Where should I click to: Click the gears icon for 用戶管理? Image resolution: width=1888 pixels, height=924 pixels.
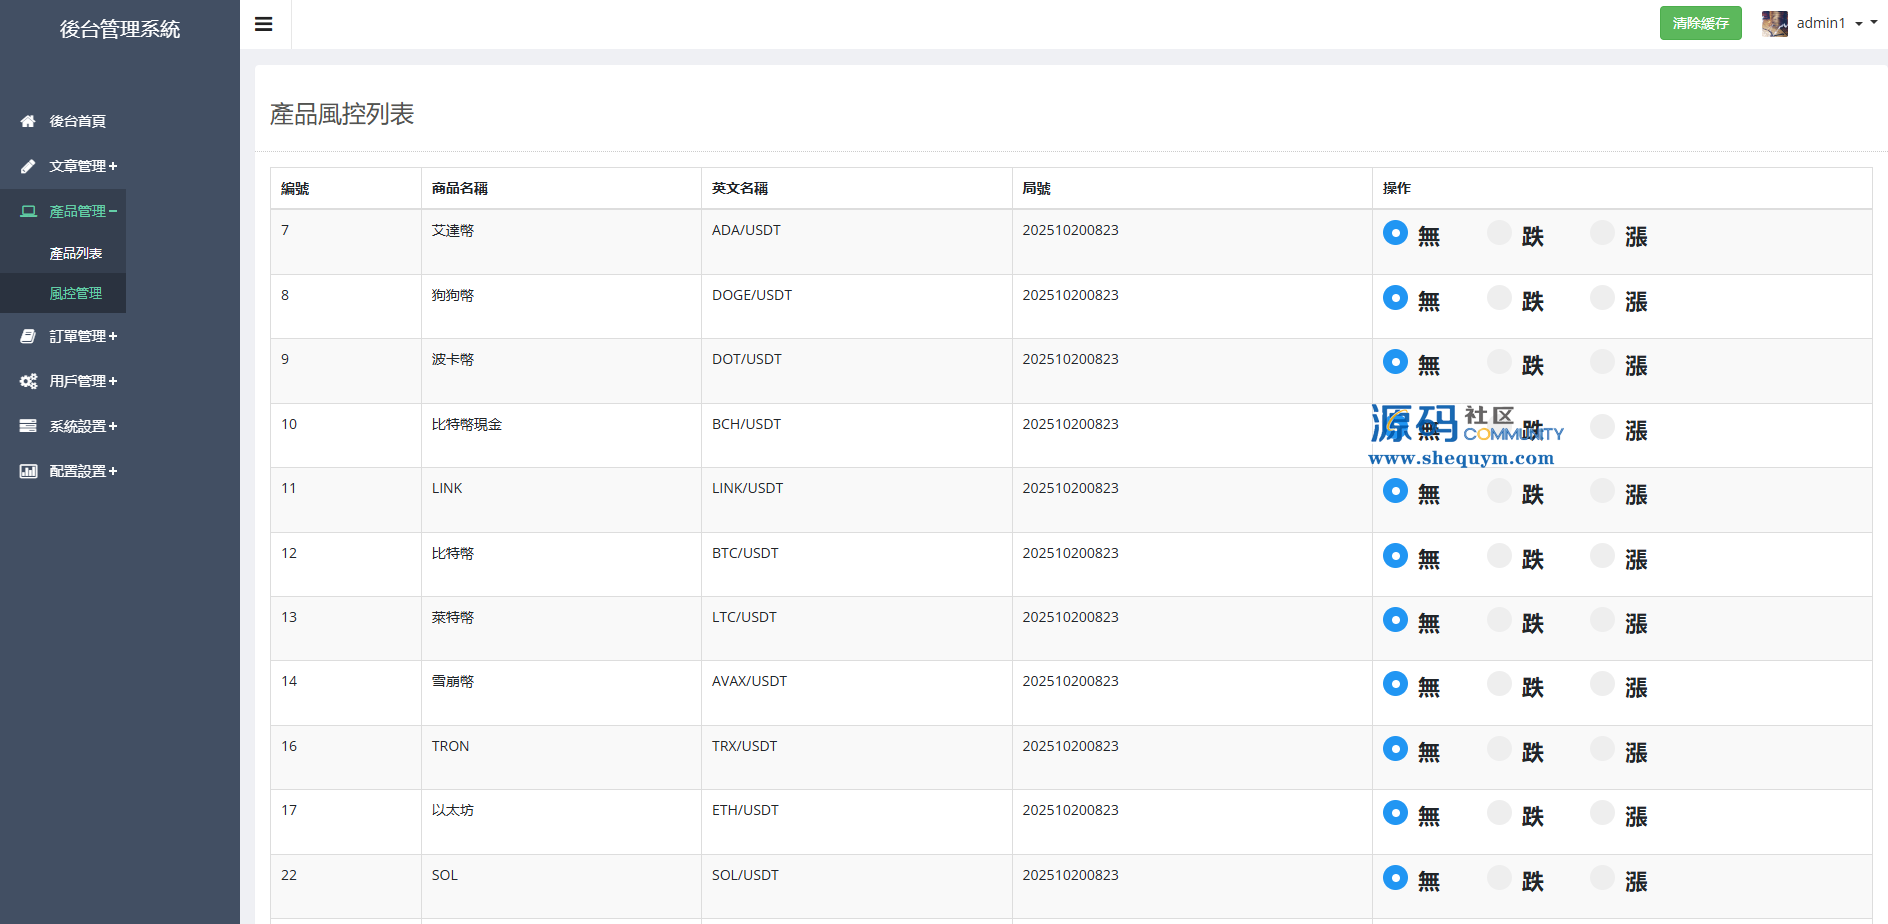click(28, 381)
